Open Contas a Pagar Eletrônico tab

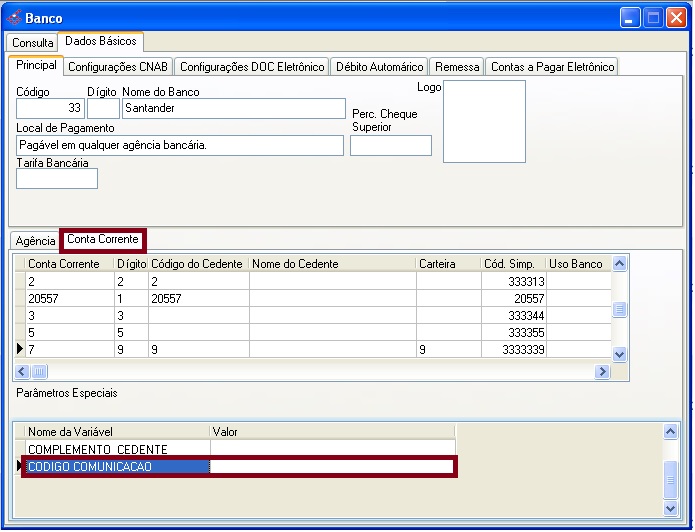click(x=552, y=67)
